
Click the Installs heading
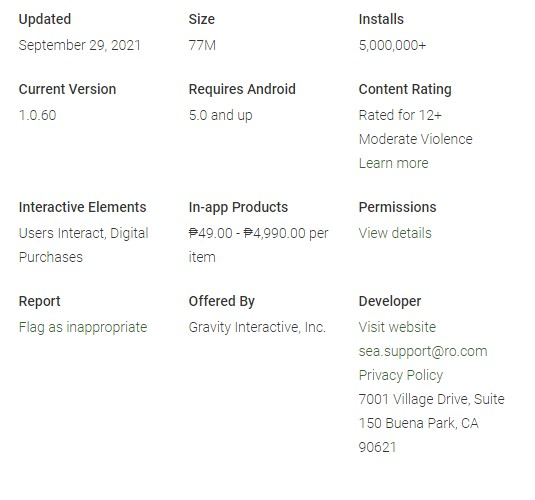pos(381,19)
